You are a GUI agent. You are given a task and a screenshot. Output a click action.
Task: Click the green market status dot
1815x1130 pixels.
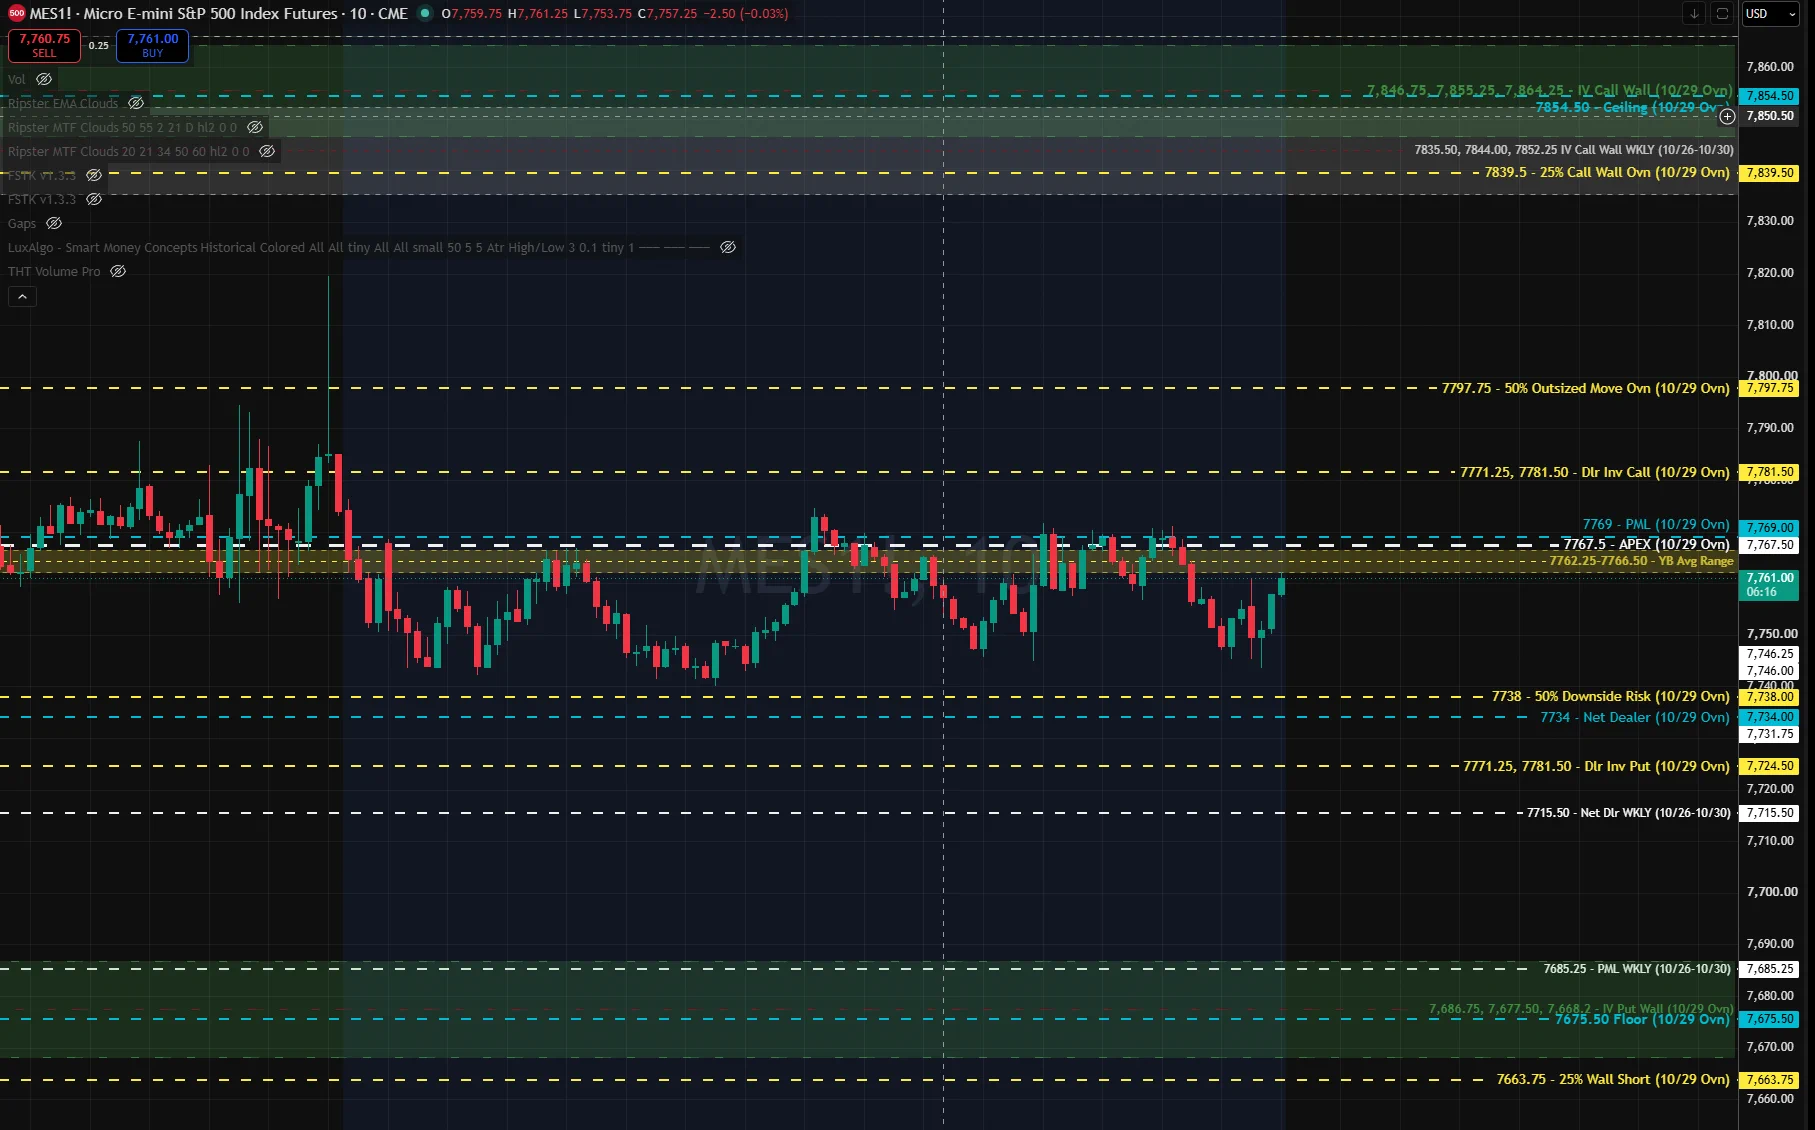point(424,13)
